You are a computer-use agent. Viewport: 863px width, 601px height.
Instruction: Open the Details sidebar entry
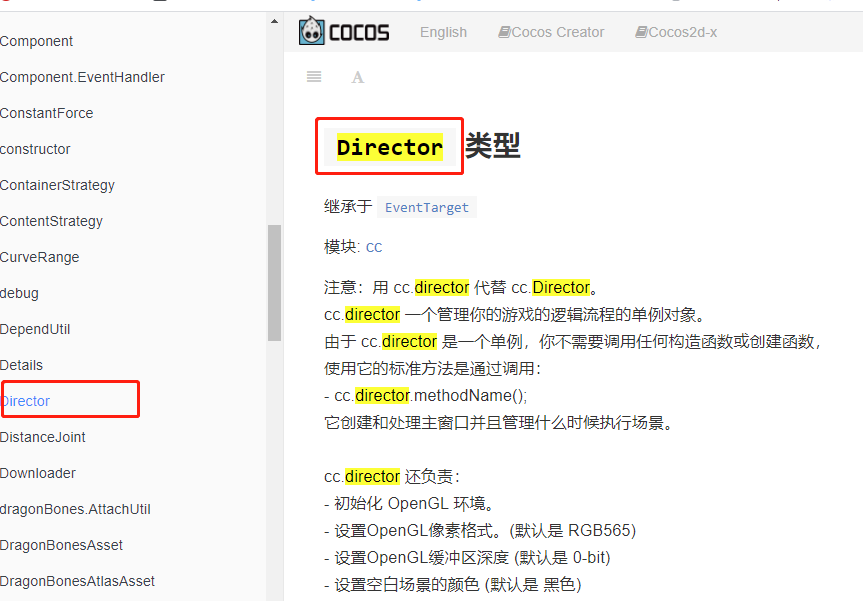click(21, 365)
